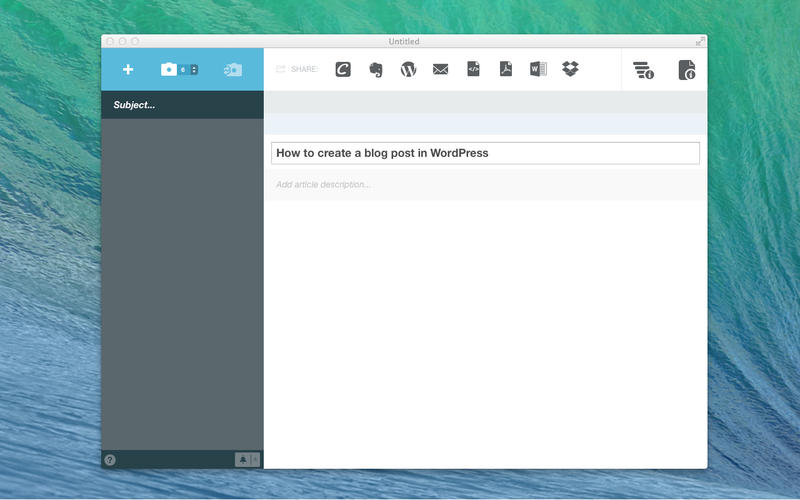Image resolution: width=800 pixels, height=500 pixels.
Task: Open the bell dropdown in the sidebar footer
Action: (247, 460)
